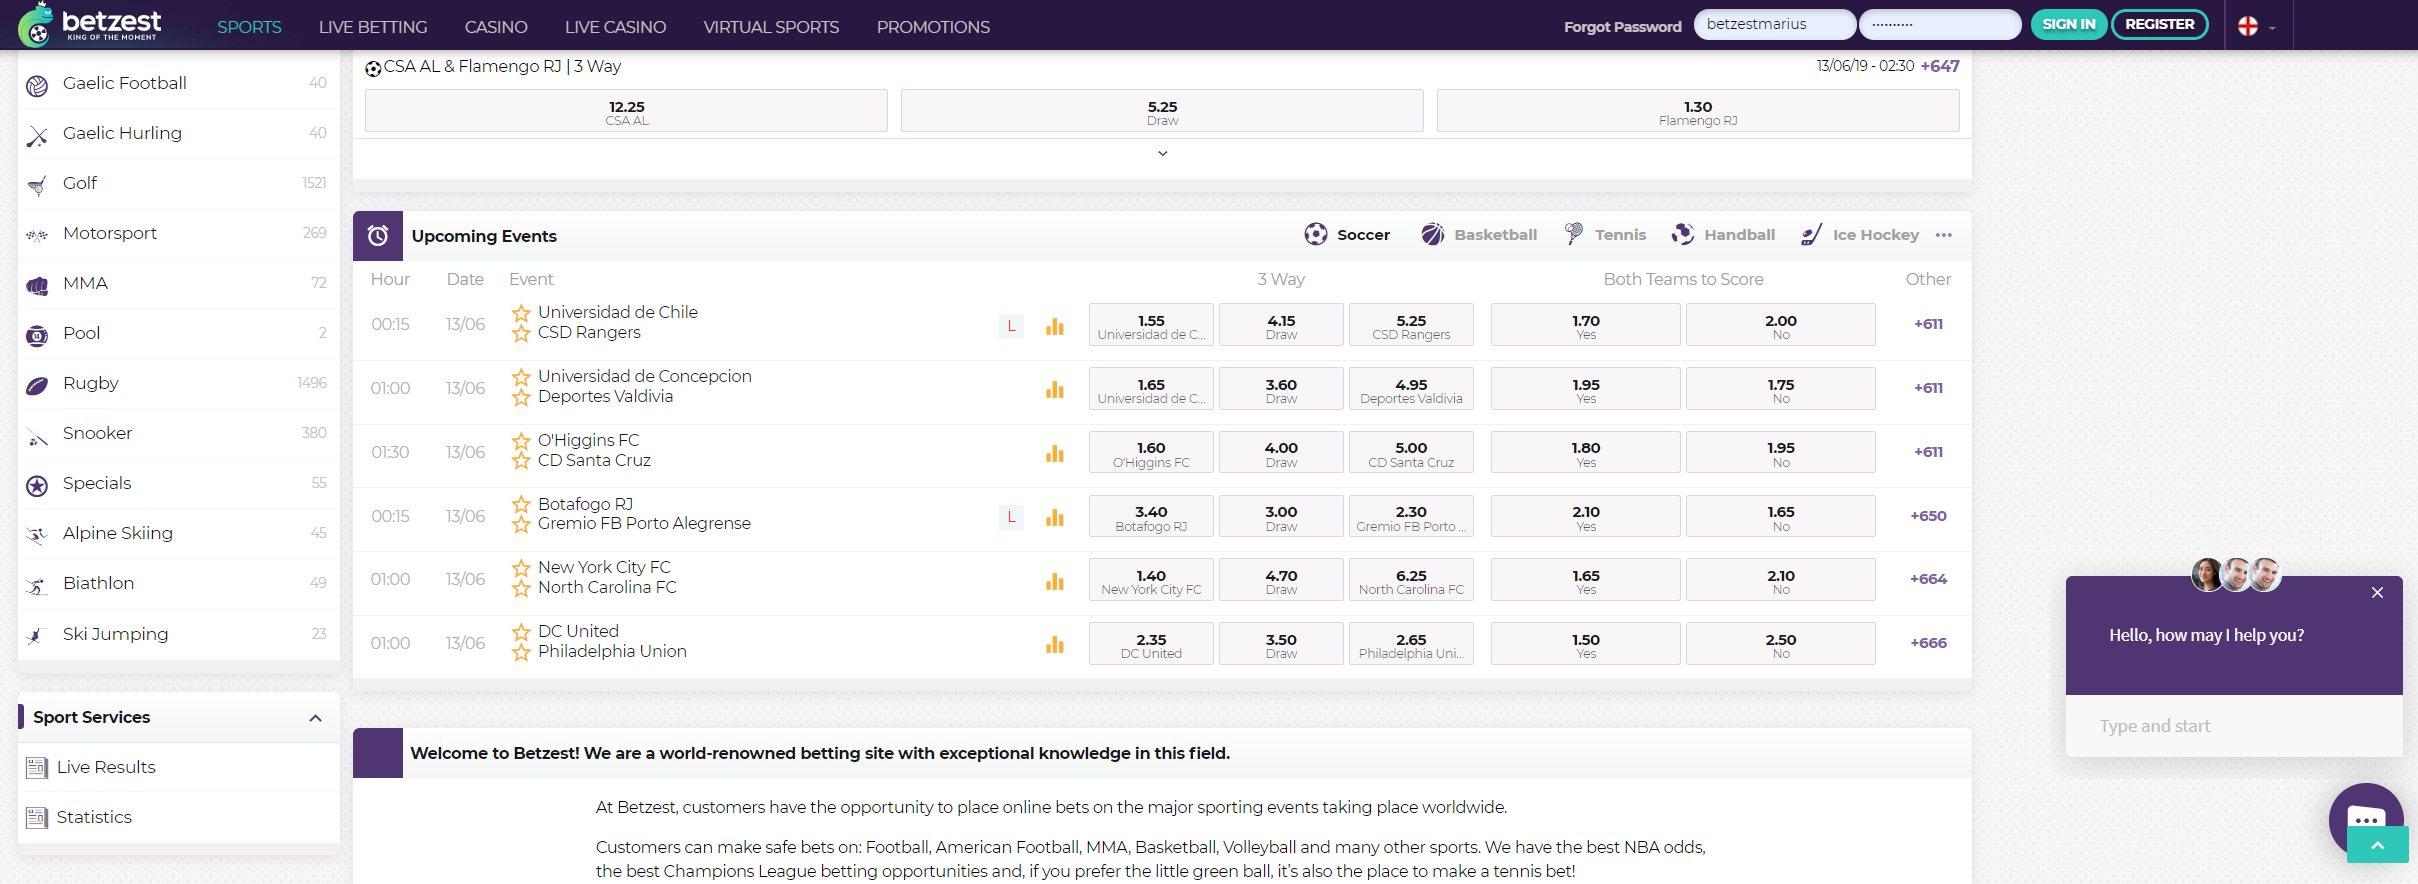The image size is (2418, 884).
Task: Star the Philadelphia Union team
Action: click(521, 653)
